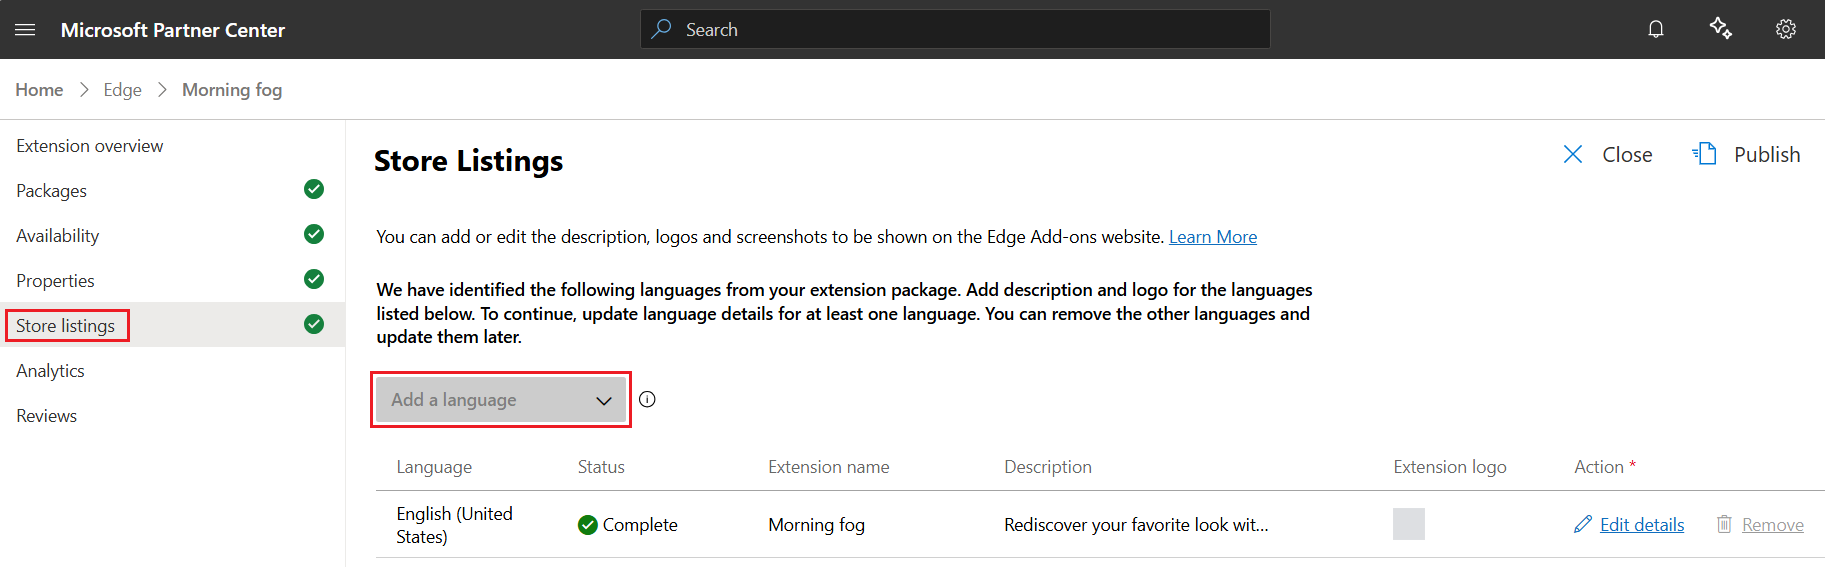
Task: Click the extension logo thumbnail
Action: tap(1409, 524)
